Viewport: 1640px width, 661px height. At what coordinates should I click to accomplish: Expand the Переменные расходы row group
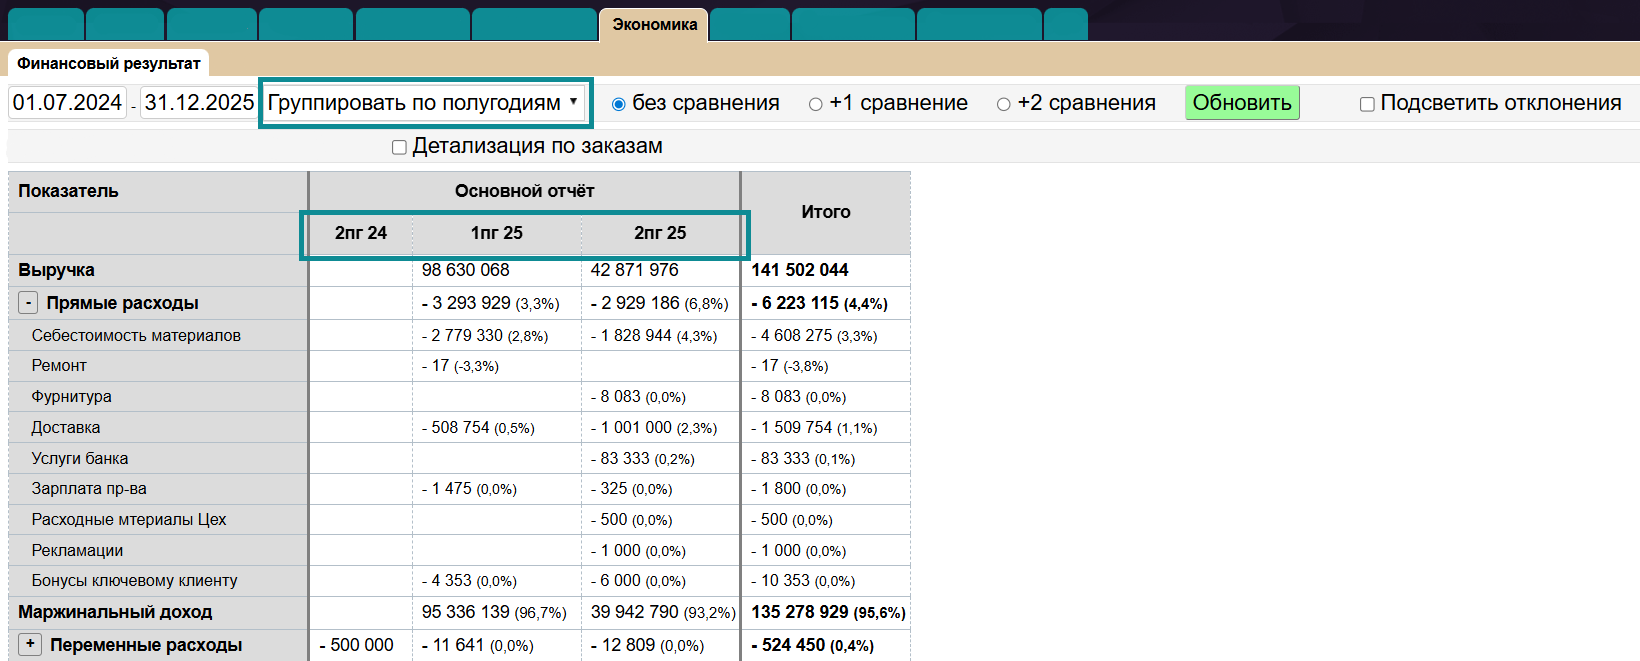tap(30, 644)
